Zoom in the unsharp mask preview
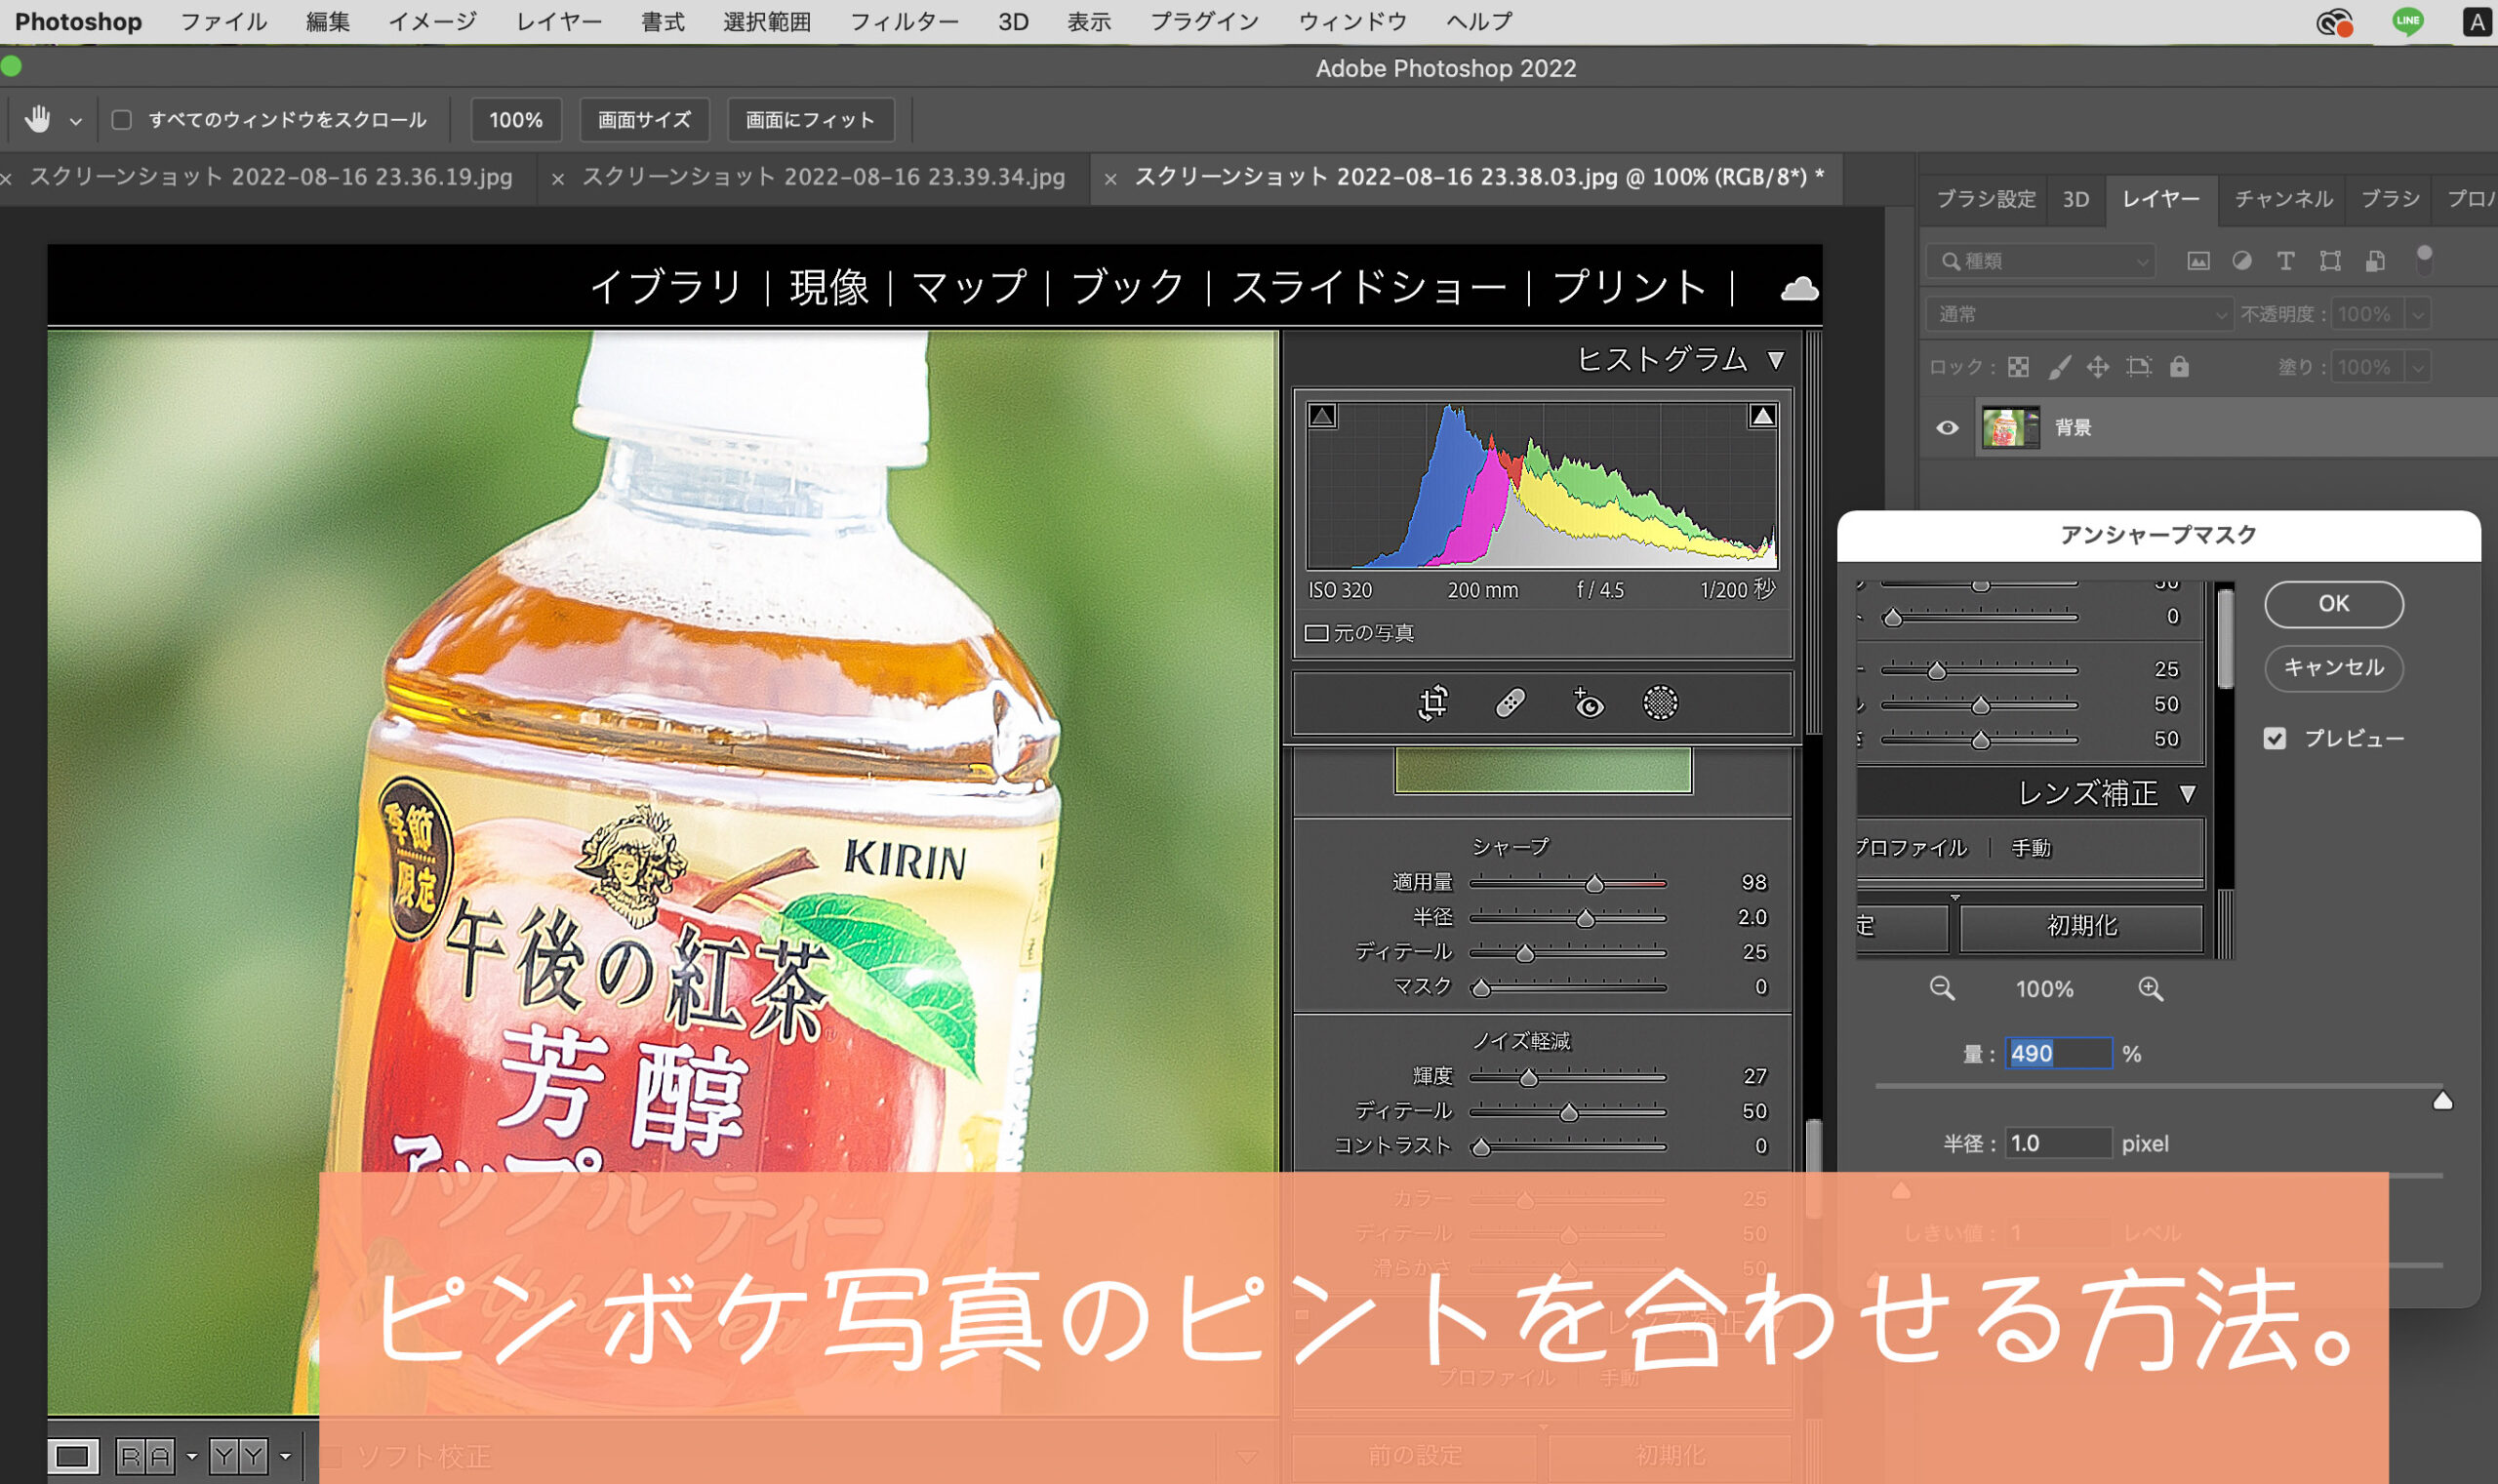The height and width of the screenshot is (1484, 2498). coord(2151,989)
